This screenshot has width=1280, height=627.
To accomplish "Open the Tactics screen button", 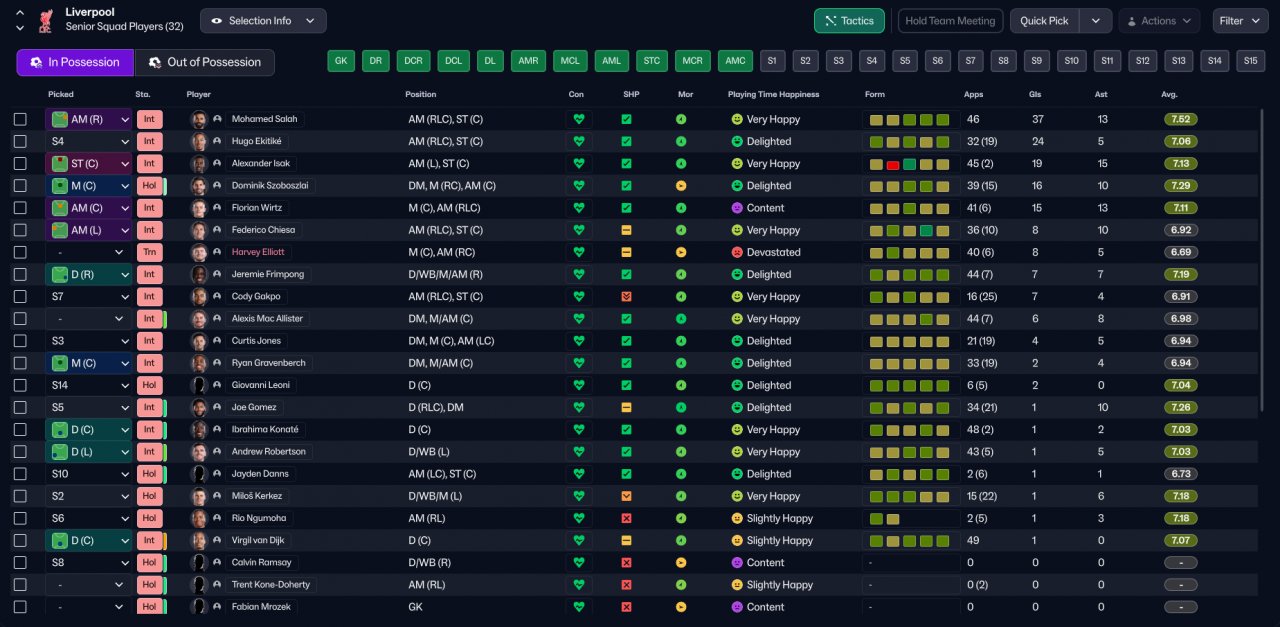I will click(849, 20).
